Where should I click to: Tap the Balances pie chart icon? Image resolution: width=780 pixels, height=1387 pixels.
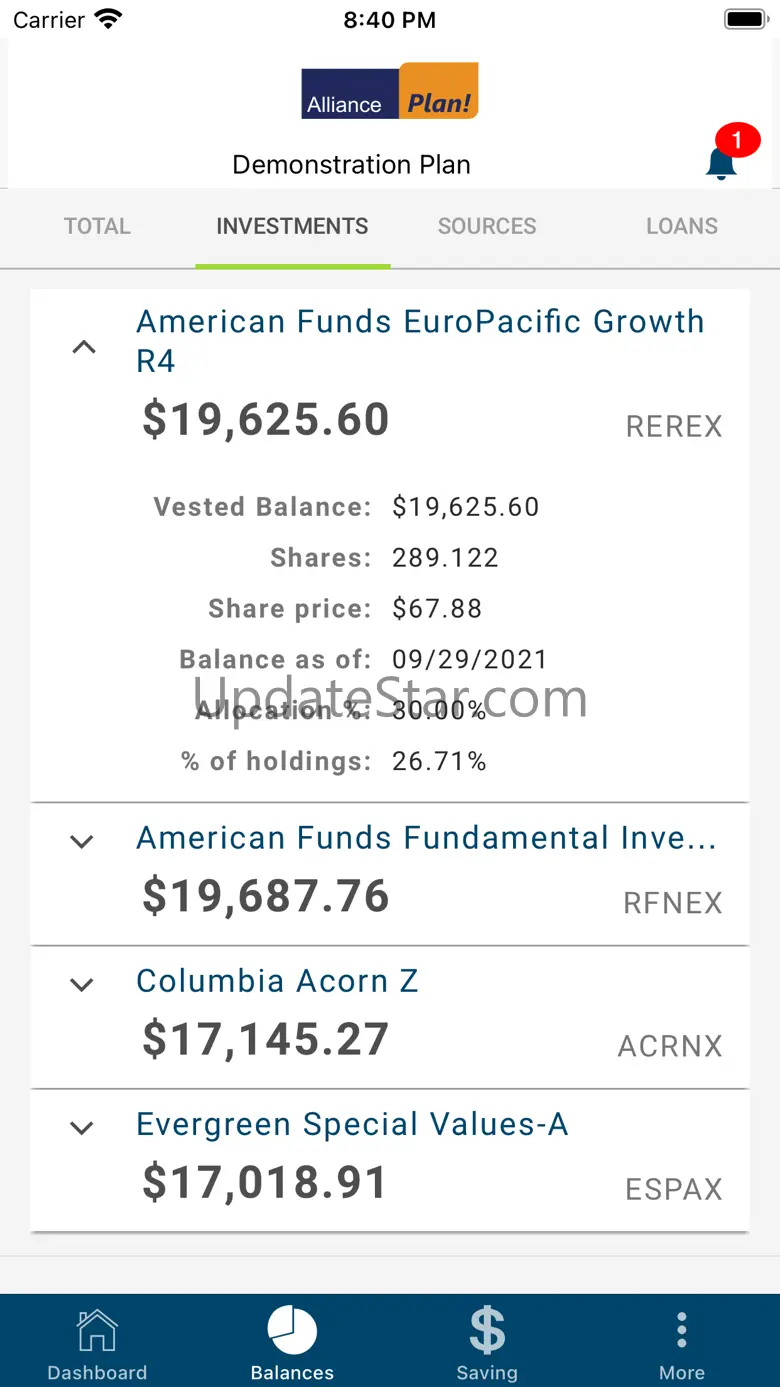pos(292,1332)
